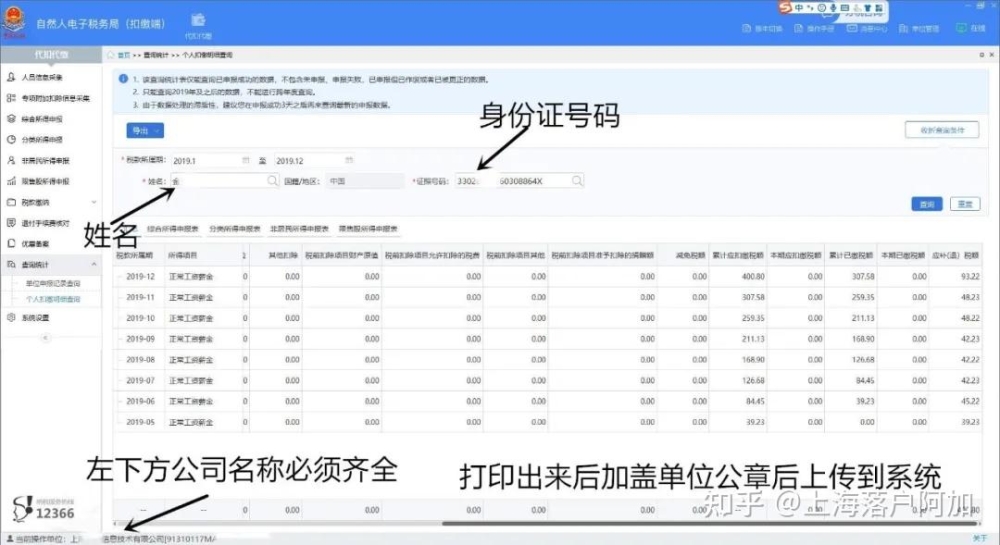Screen dimensions: 1000x545
Task: Click the 税款缴纳 folder icon
Action: (x=11, y=202)
